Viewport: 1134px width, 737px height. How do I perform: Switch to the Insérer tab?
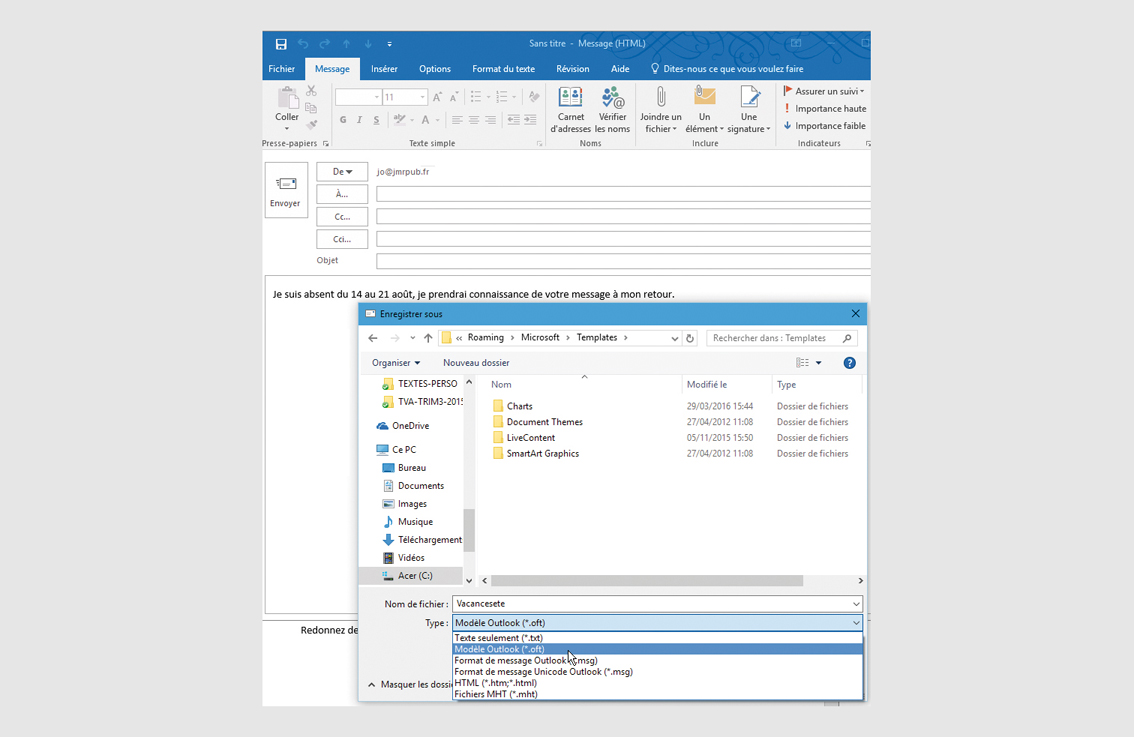(384, 69)
